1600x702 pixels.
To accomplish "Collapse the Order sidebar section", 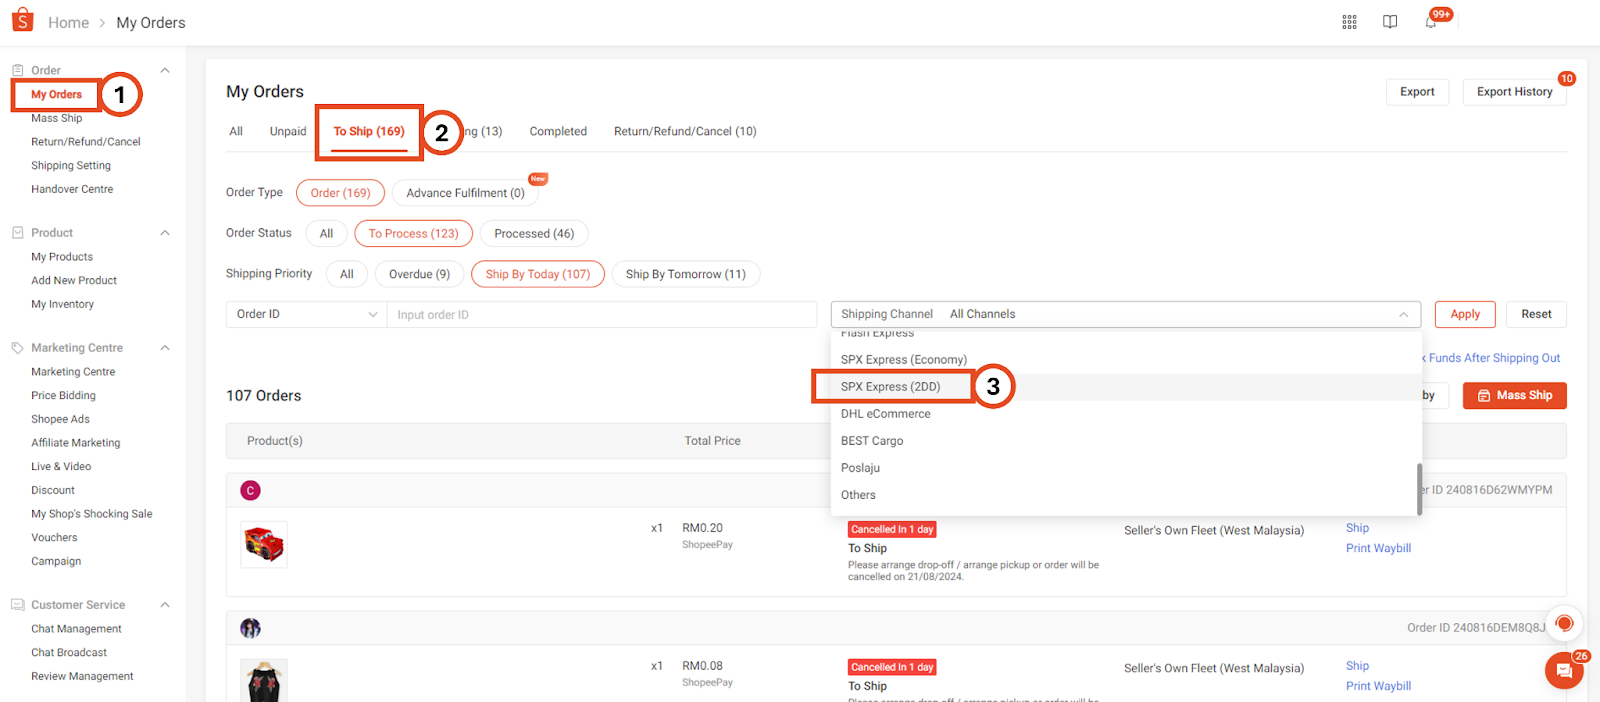I will (165, 70).
